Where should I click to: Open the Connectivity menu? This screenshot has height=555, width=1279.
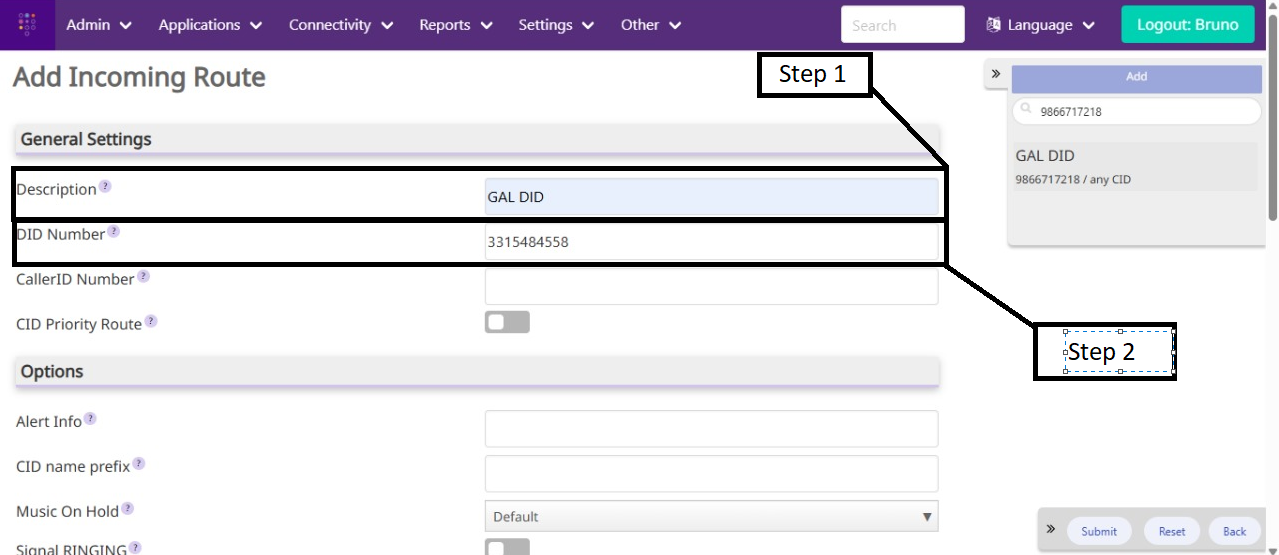[340, 25]
